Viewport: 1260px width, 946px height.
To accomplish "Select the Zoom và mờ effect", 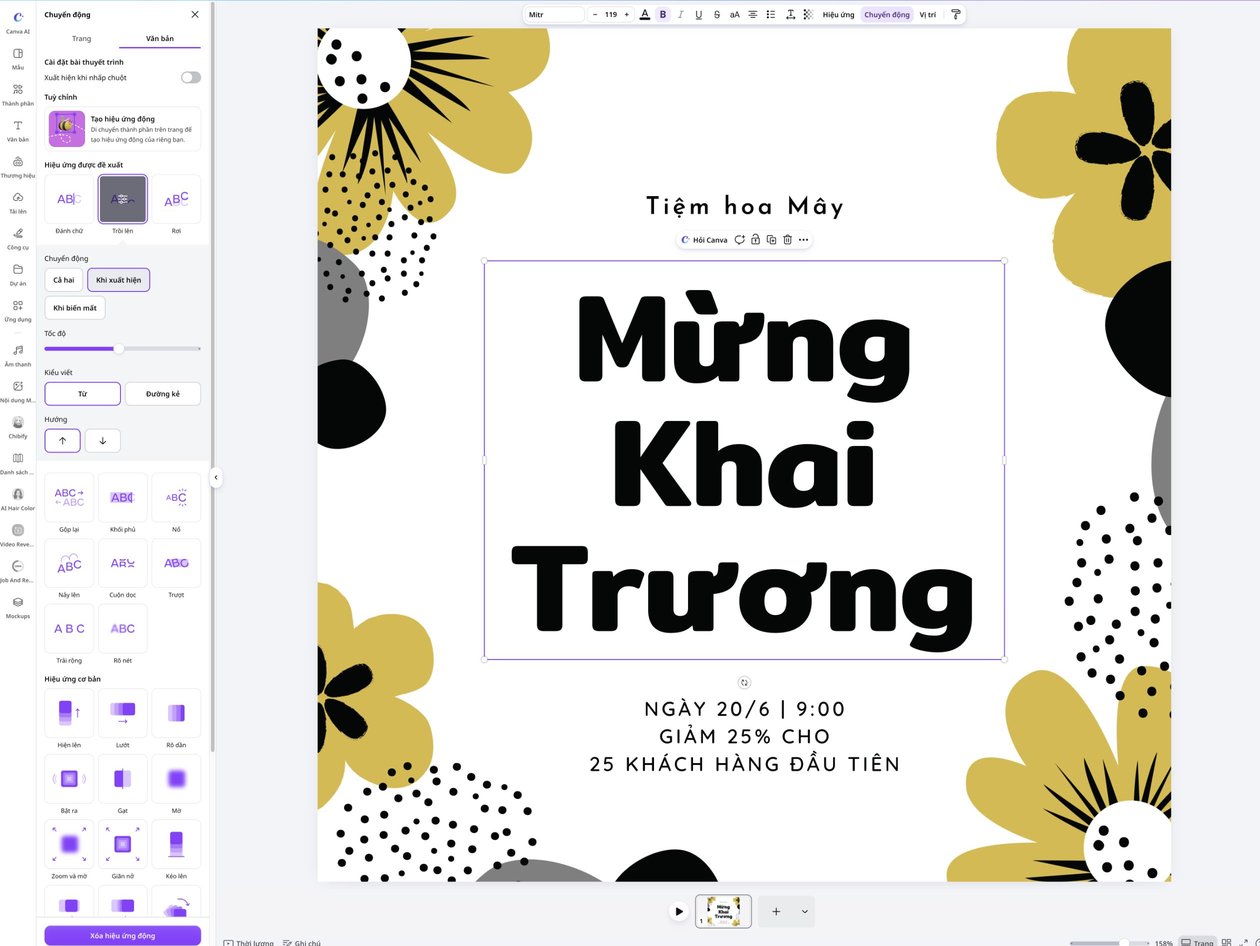I will [x=69, y=844].
